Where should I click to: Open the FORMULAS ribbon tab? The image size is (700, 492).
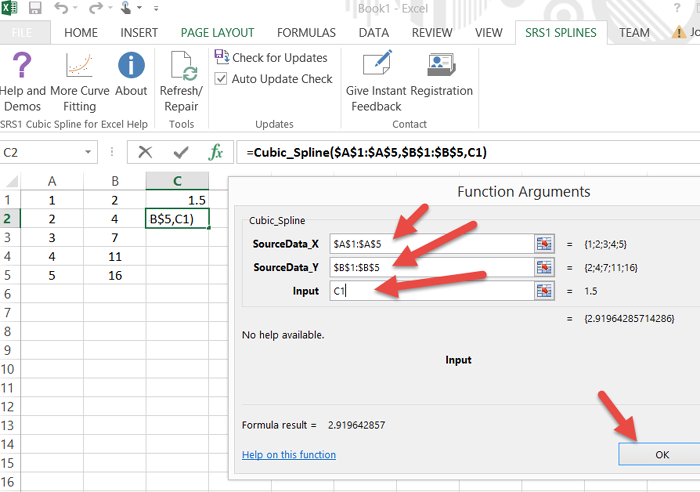click(x=306, y=33)
